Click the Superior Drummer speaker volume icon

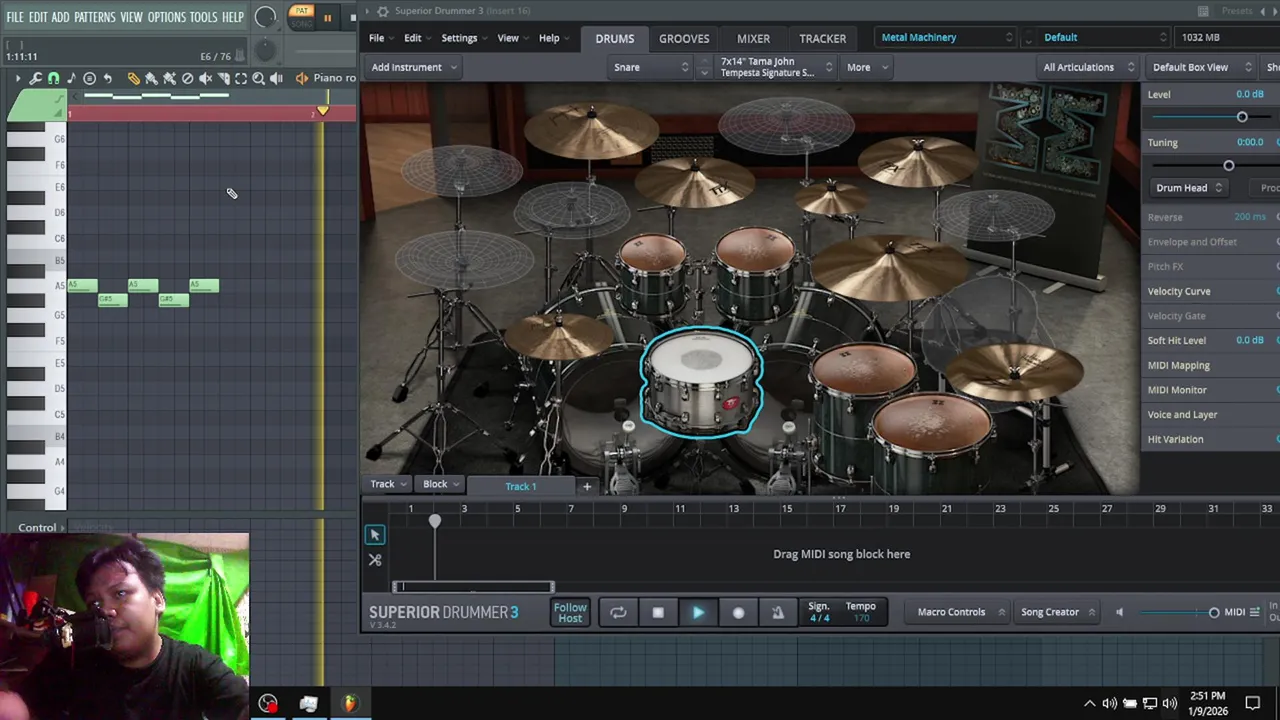point(1119,612)
